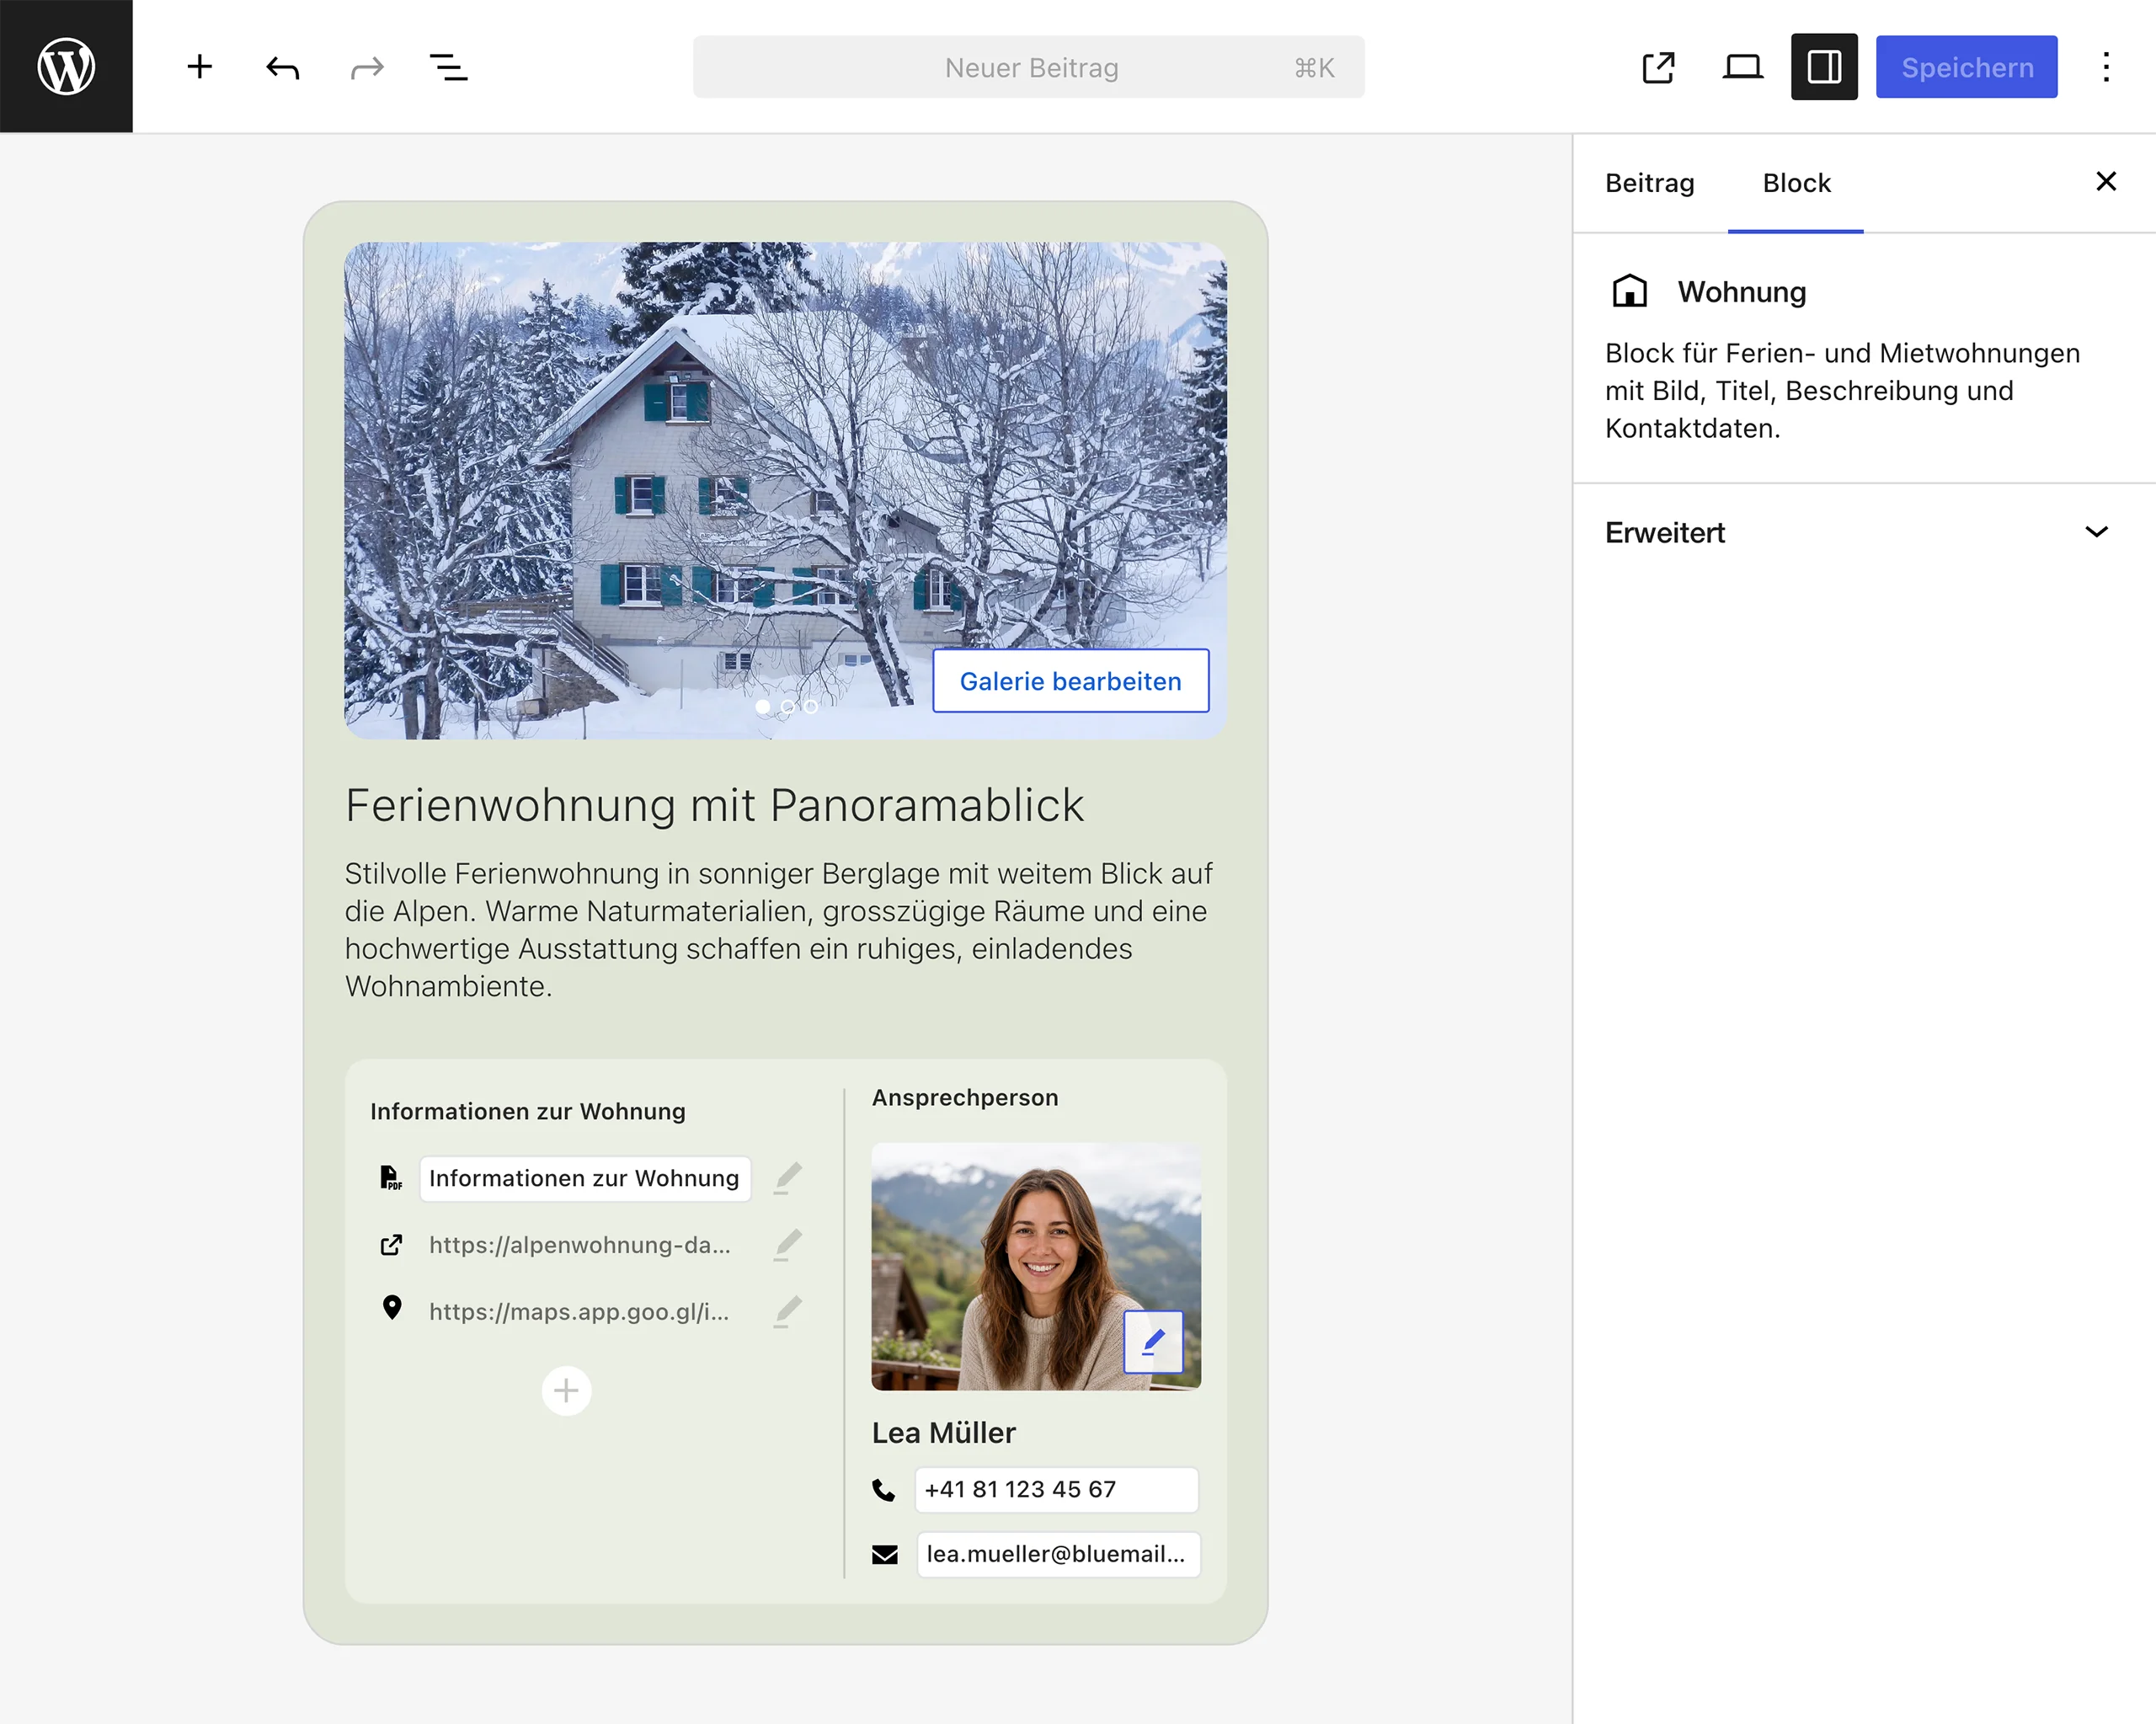Undo the last change

[283, 67]
